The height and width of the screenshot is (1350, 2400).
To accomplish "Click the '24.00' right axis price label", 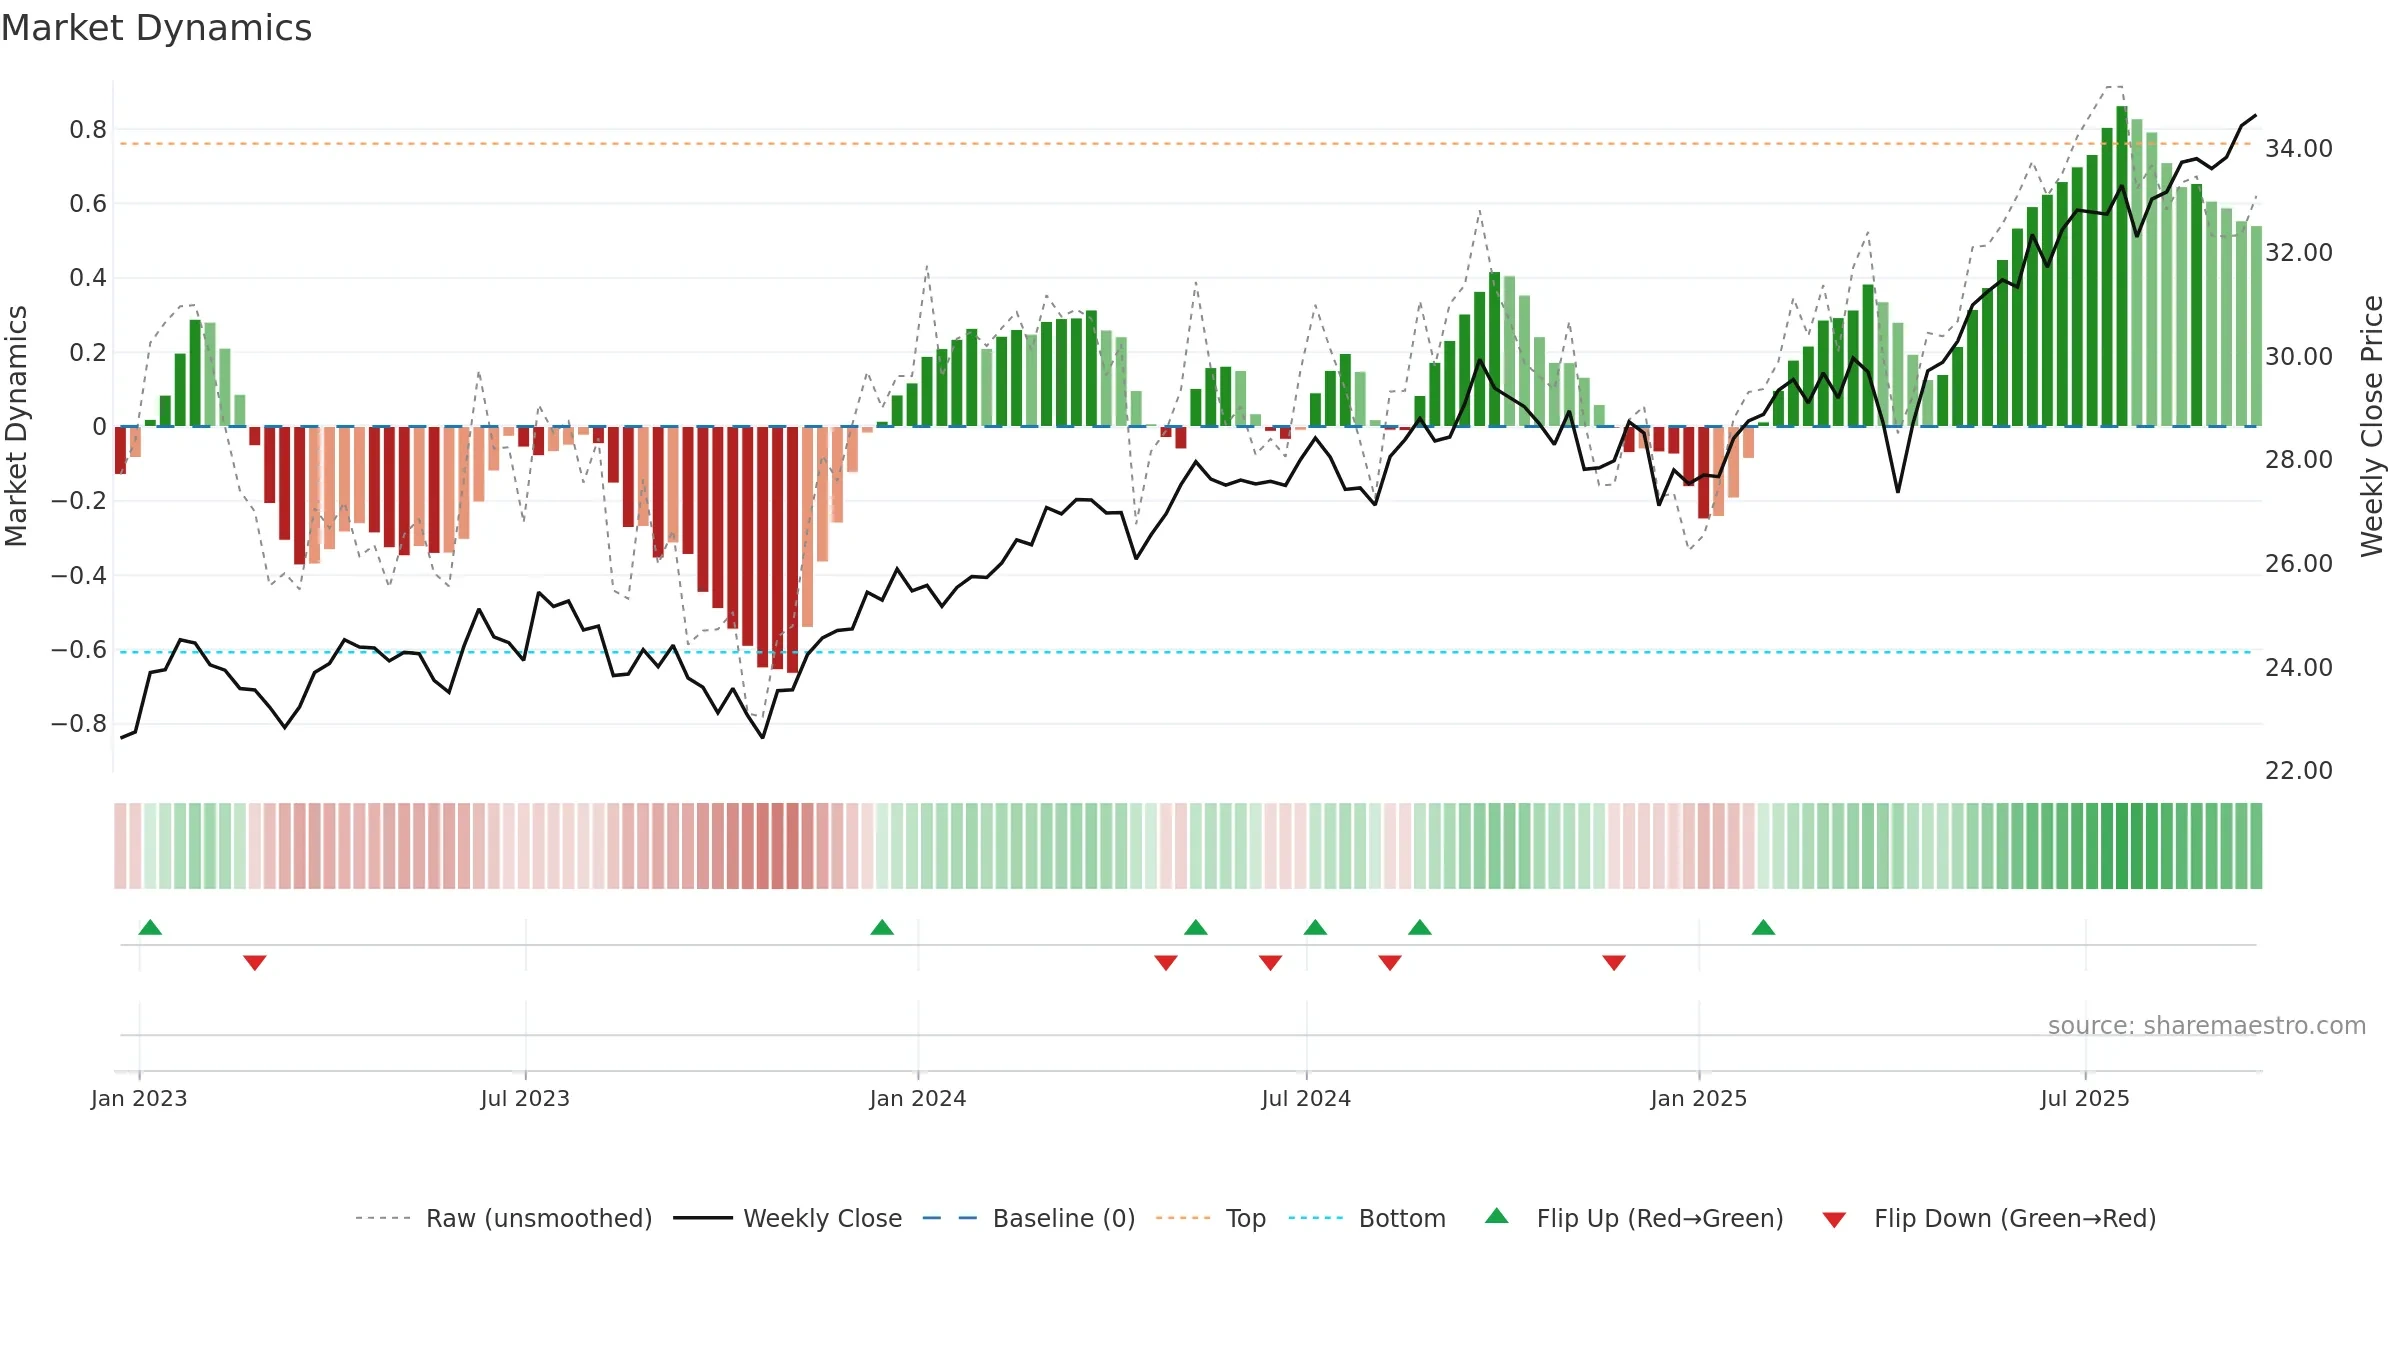I will (x=2299, y=667).
